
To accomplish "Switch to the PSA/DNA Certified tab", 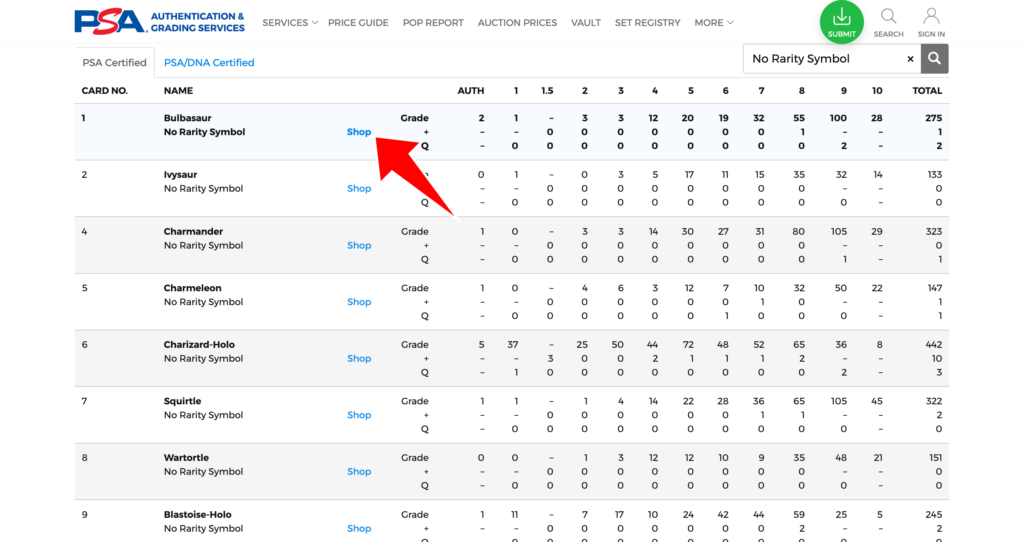I will click(209, 63).
